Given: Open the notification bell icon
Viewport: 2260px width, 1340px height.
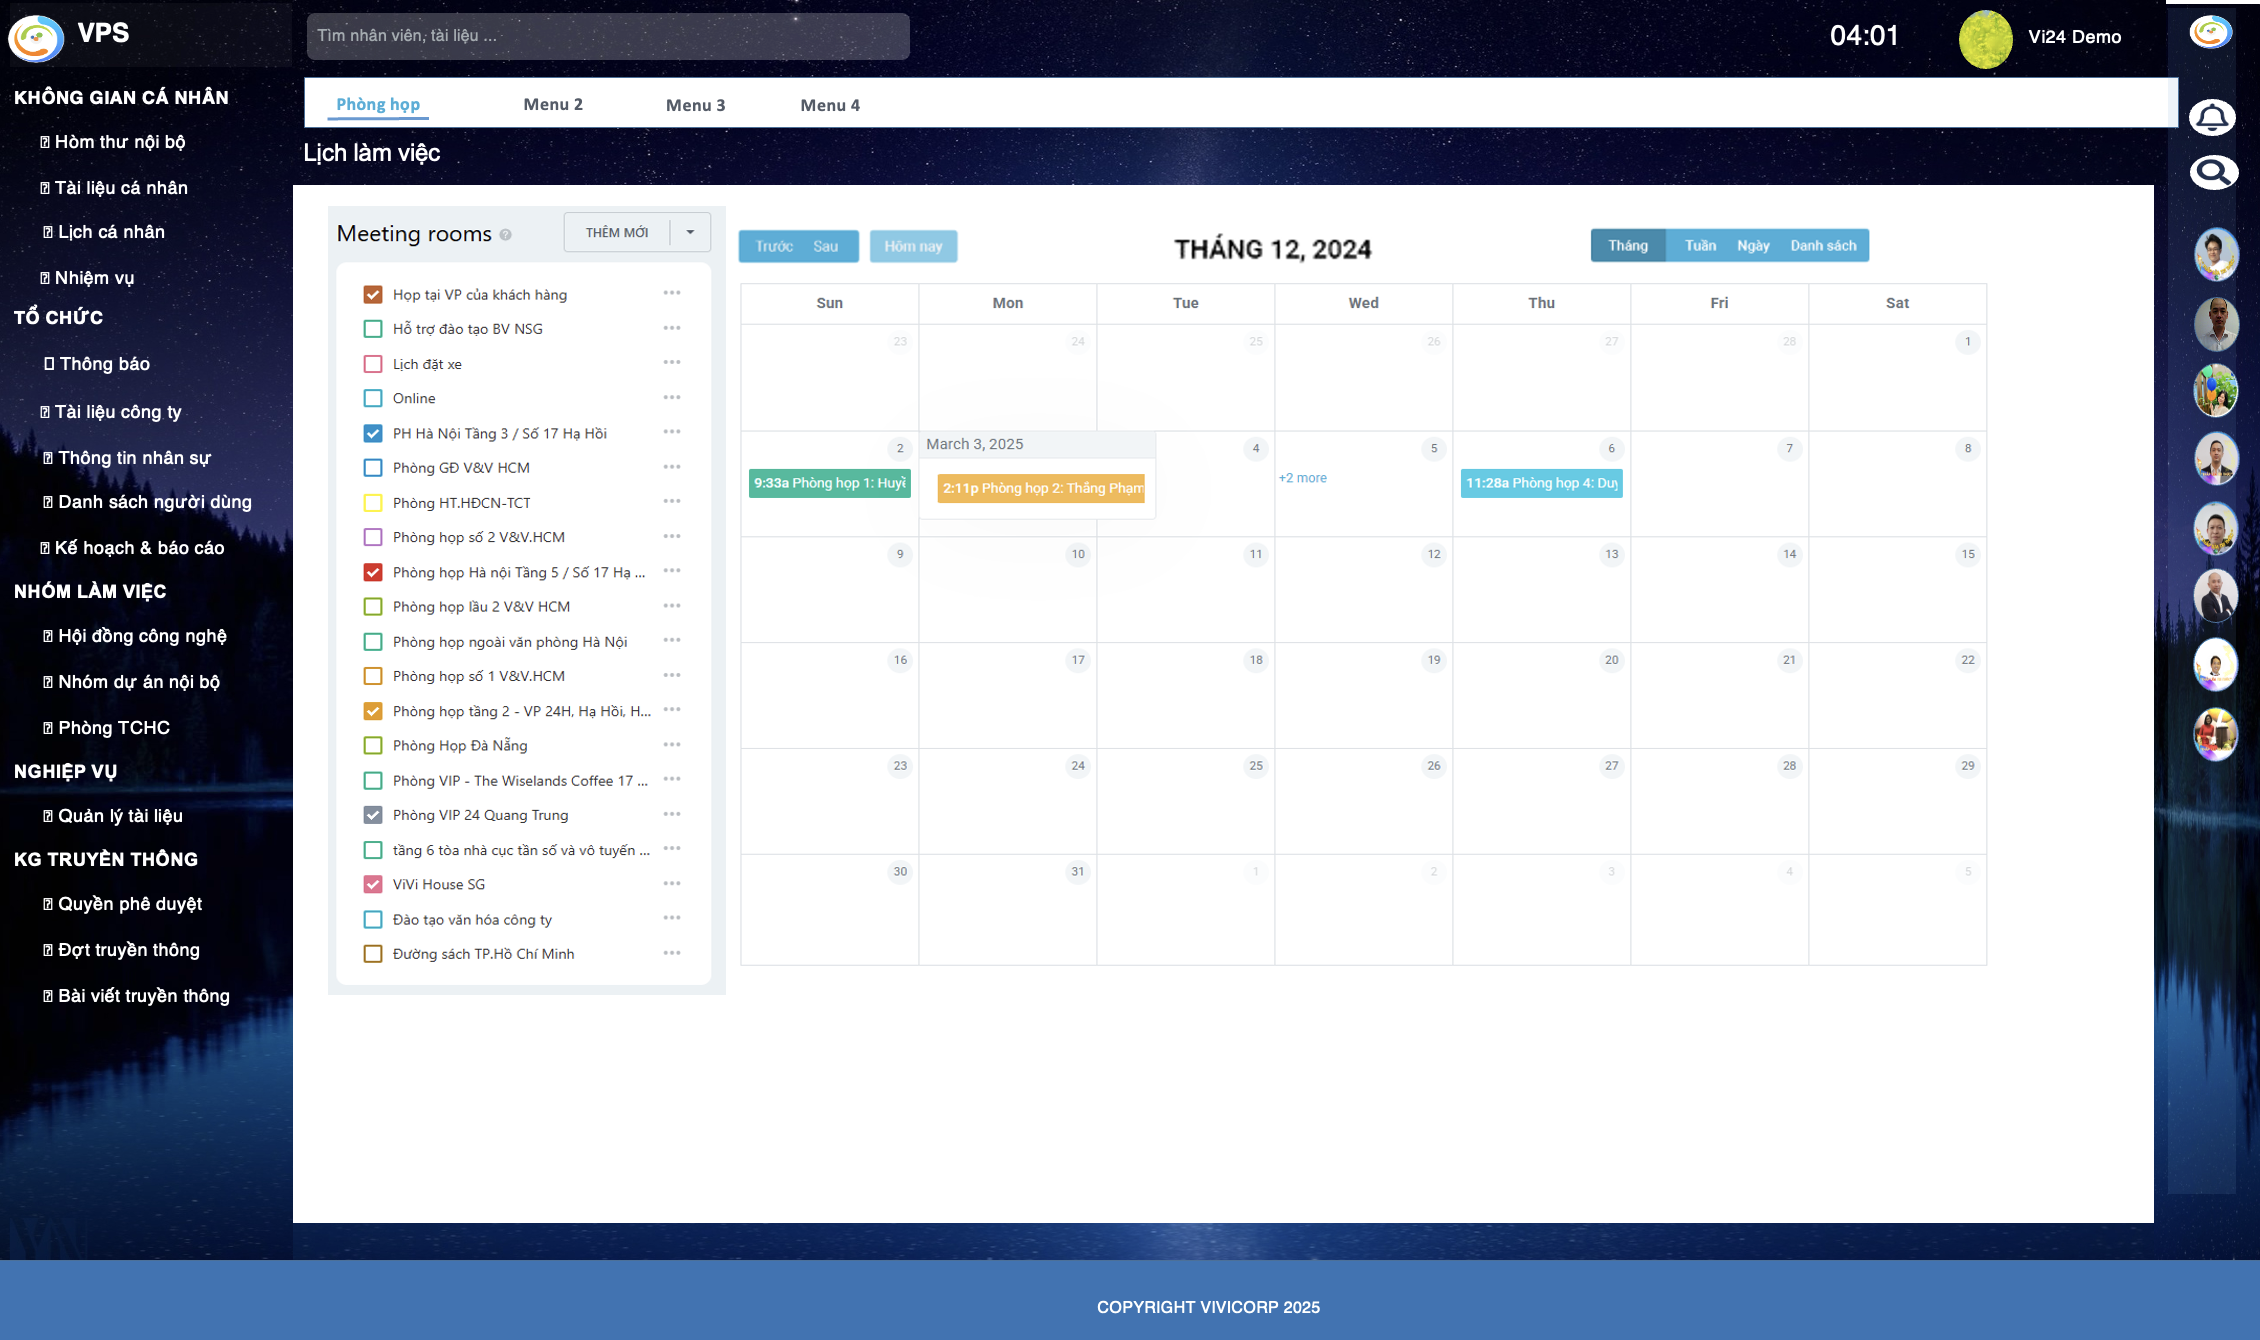Looking at the screenshot, I should [2212, 118].
